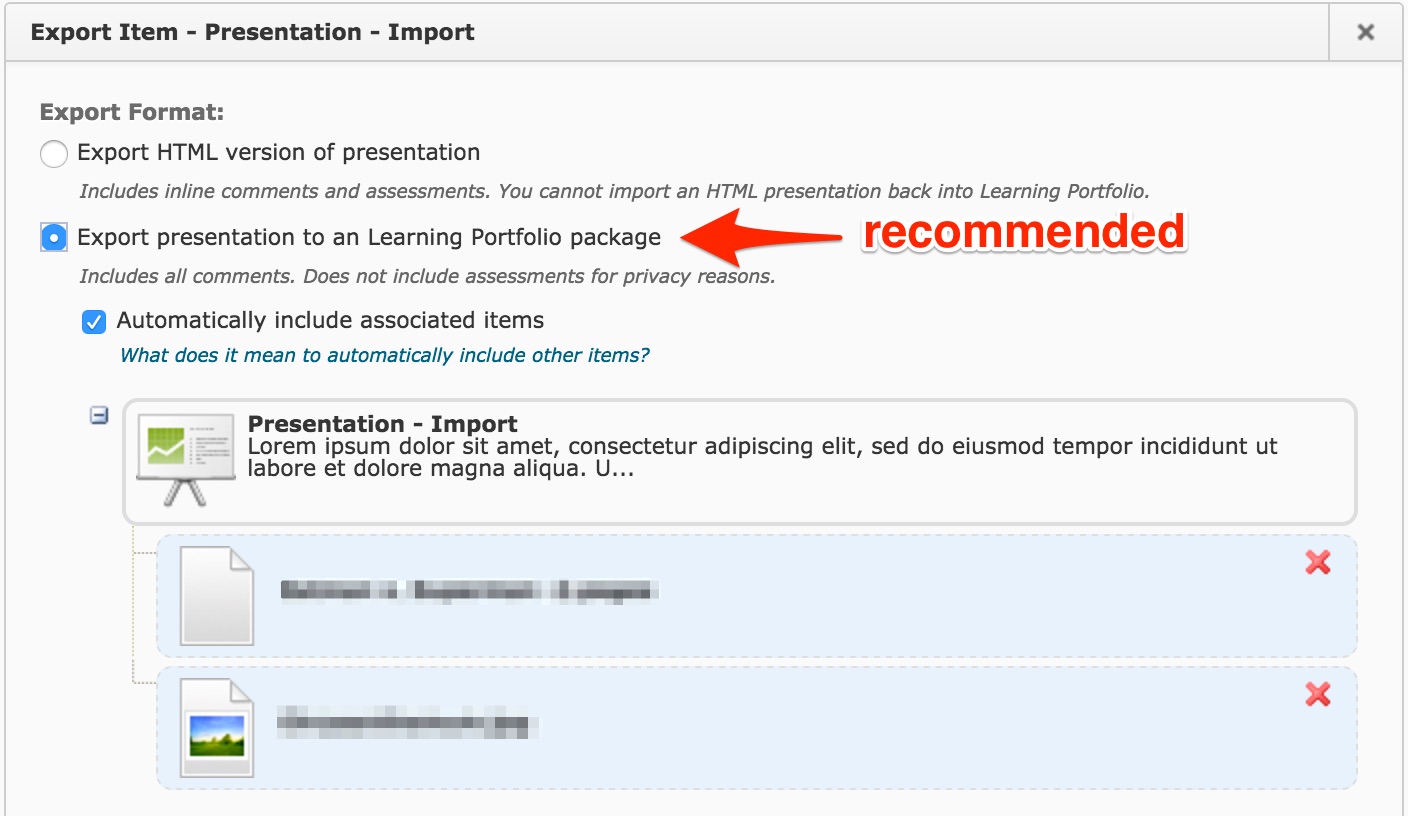The height and width of the screenshot is (816, 1408).
Task: Select Export HTML version radio button
Action: pos(54,153)
